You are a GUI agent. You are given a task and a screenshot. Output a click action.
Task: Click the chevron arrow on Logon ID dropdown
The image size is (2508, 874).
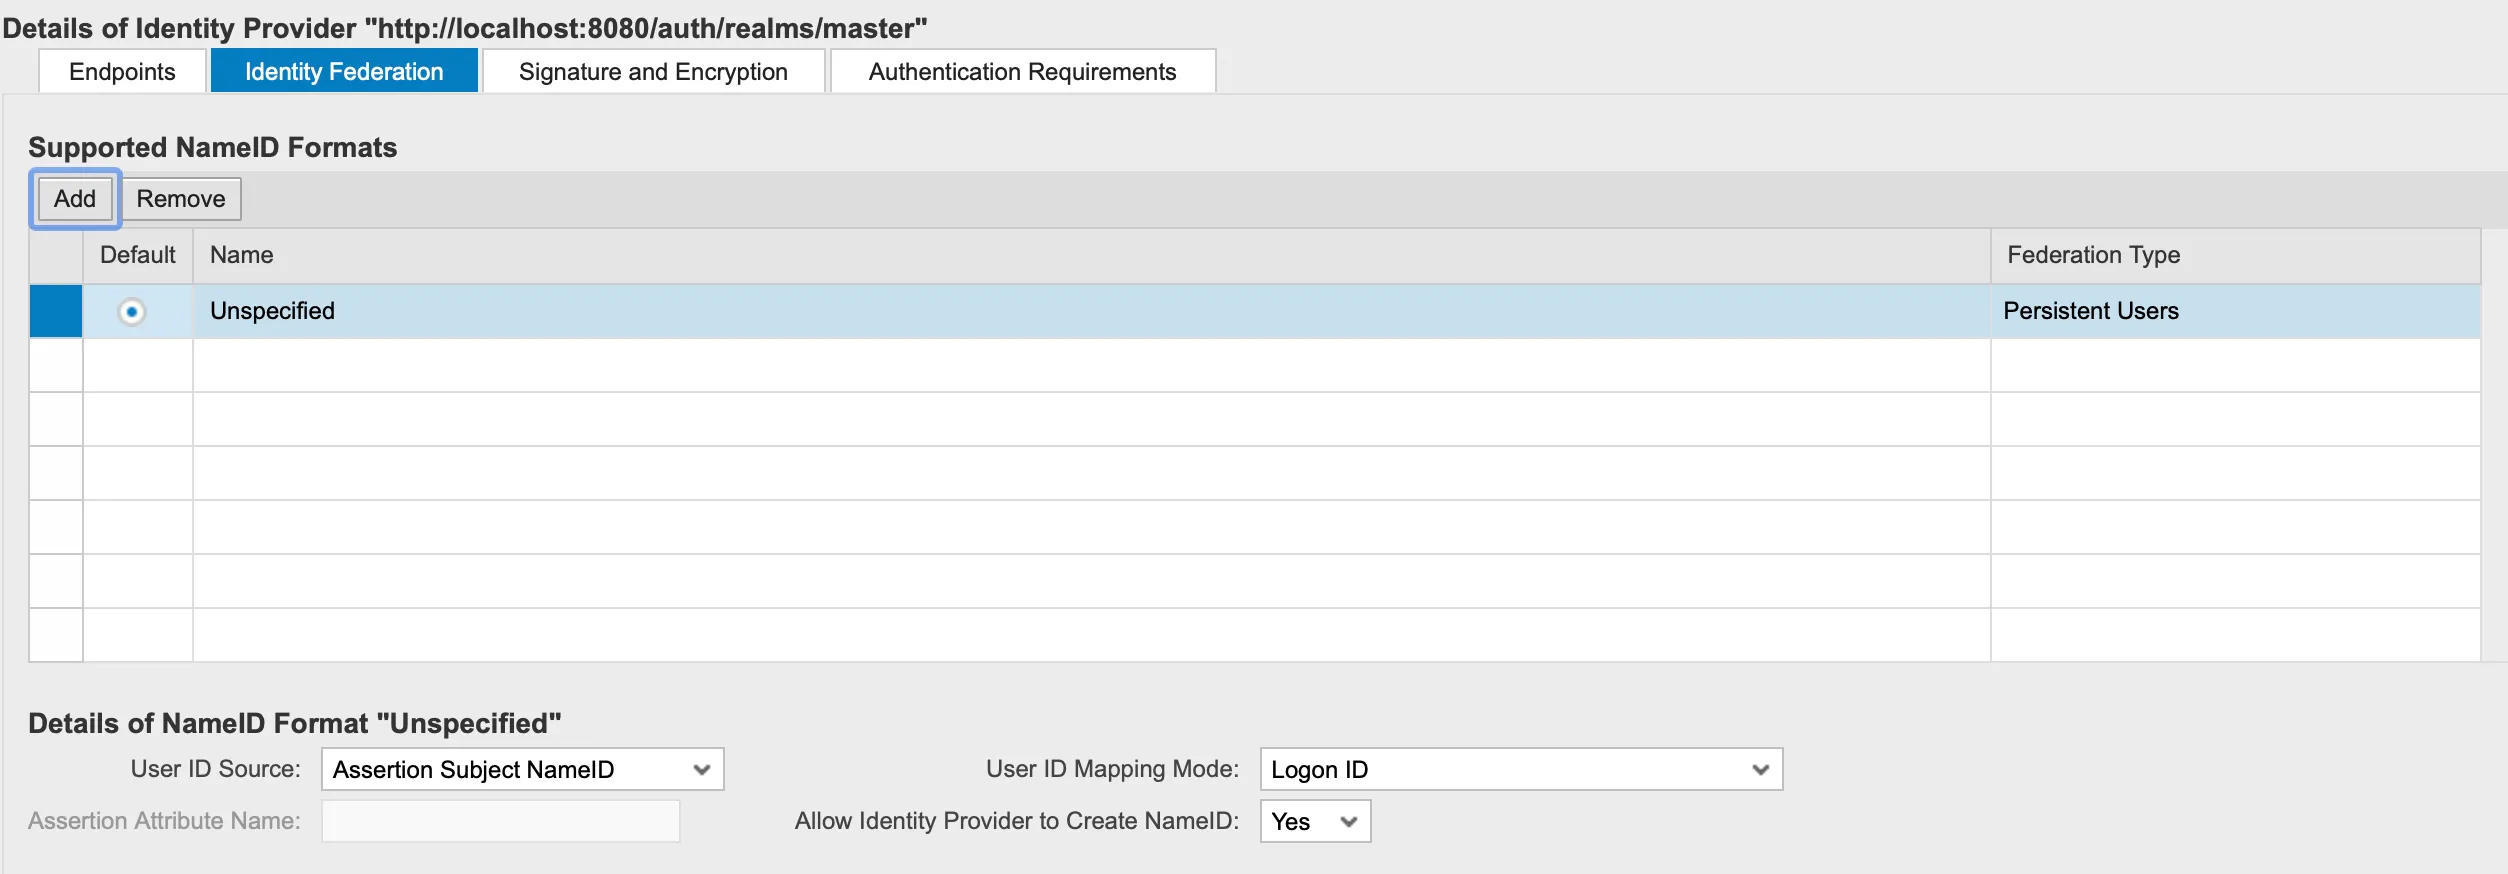(1760, 769)
